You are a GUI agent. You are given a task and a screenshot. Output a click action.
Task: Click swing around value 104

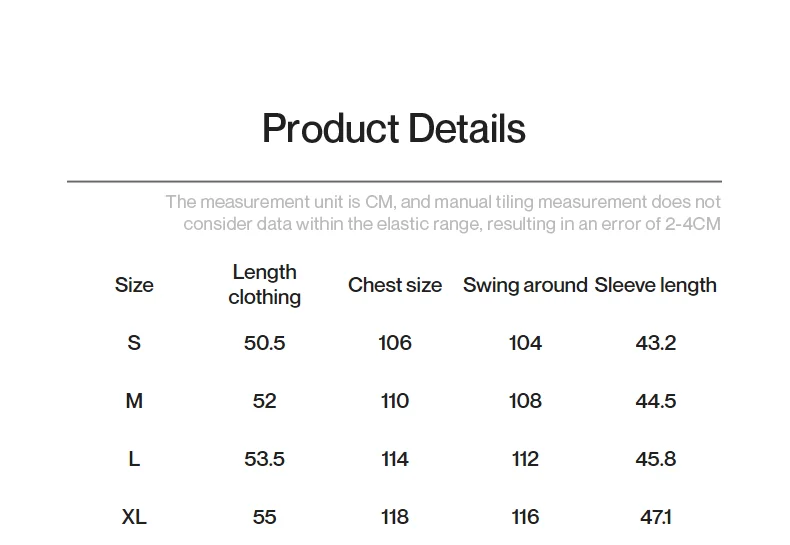[525, 343]
